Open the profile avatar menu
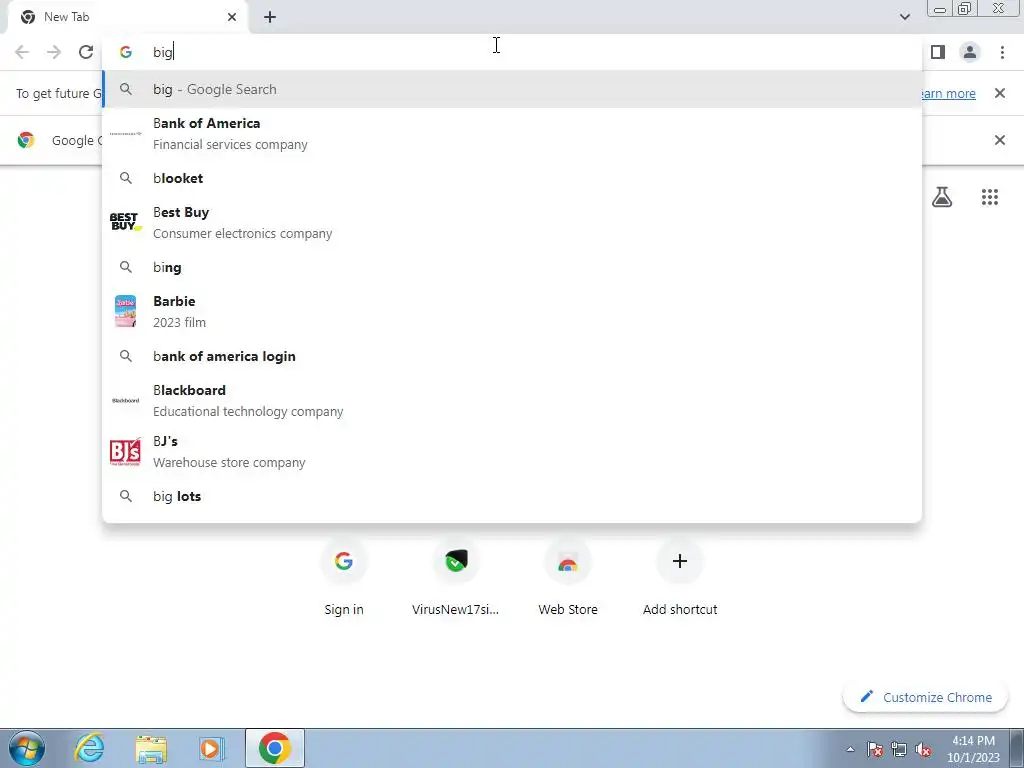1024x768 pixels. pos(970,52)
